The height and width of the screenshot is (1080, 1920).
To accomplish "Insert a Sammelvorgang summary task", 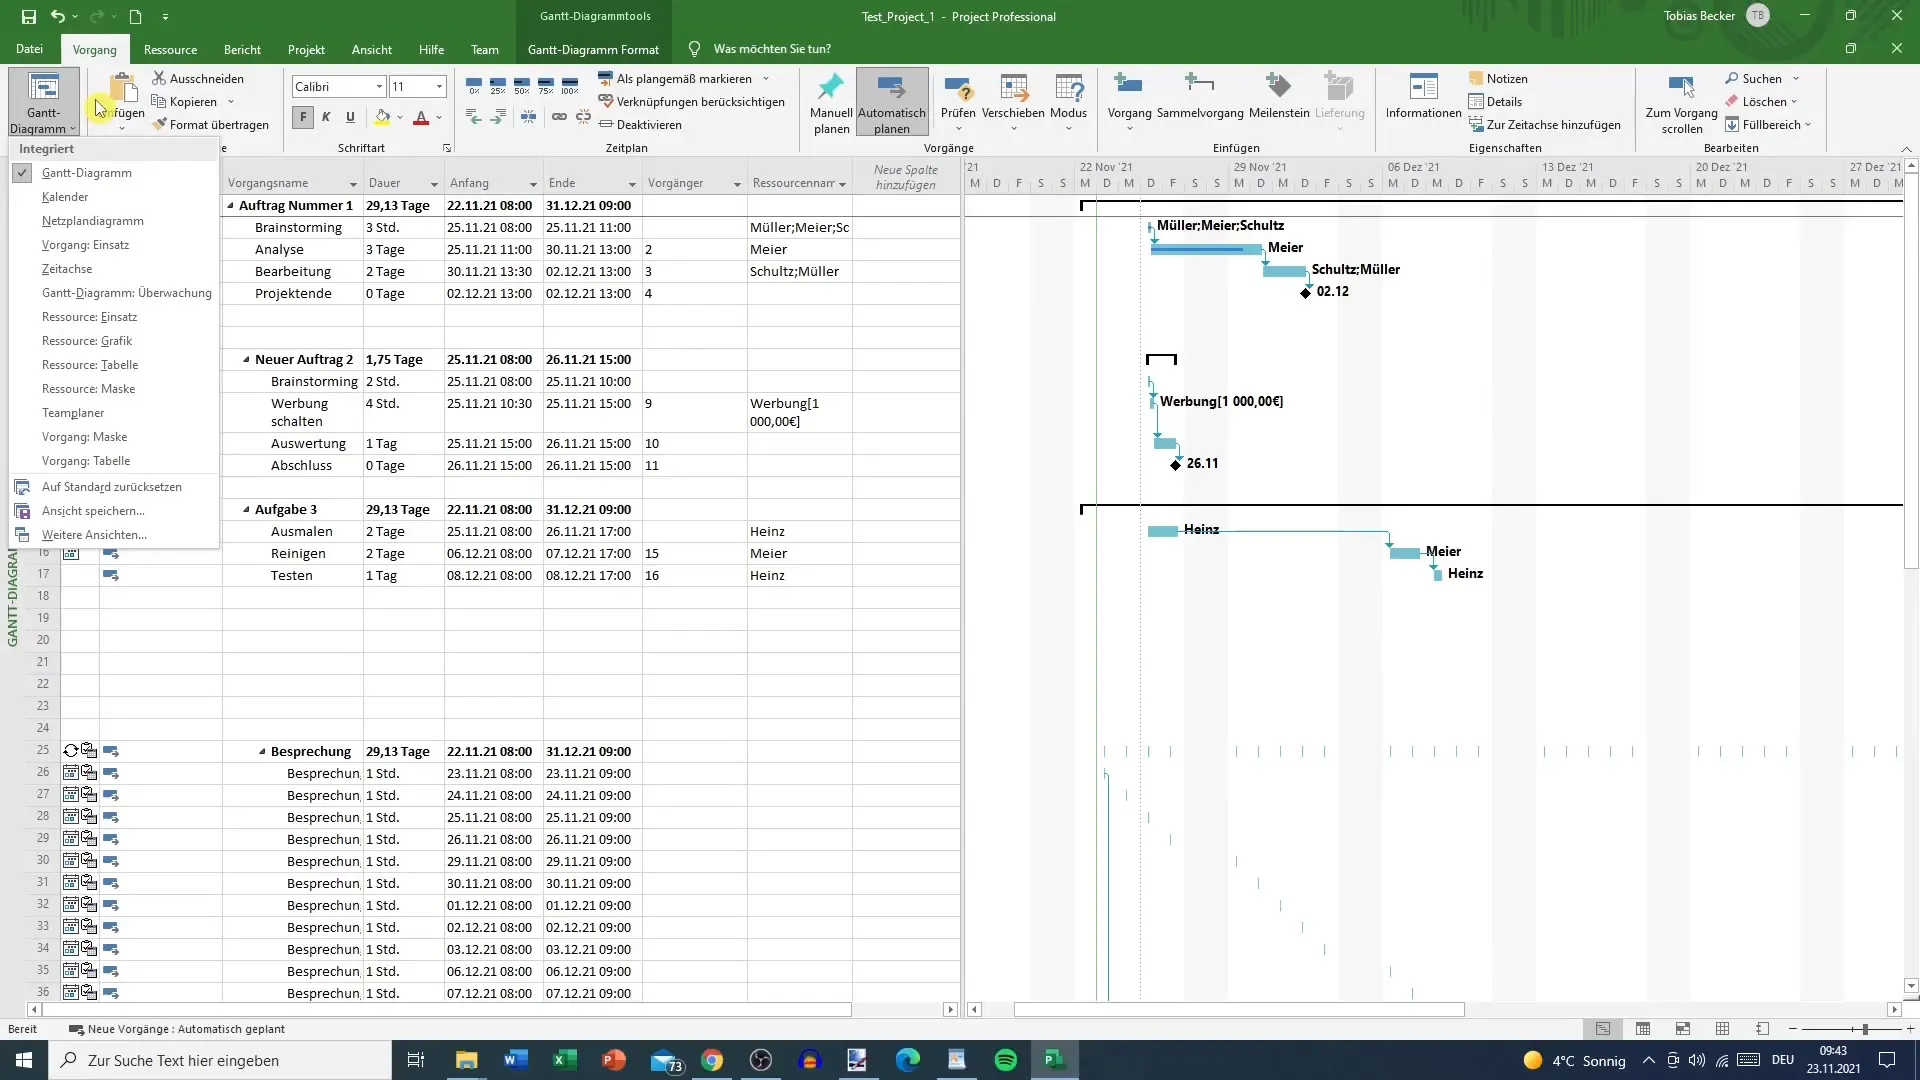I will click(x=1200, y=100).
